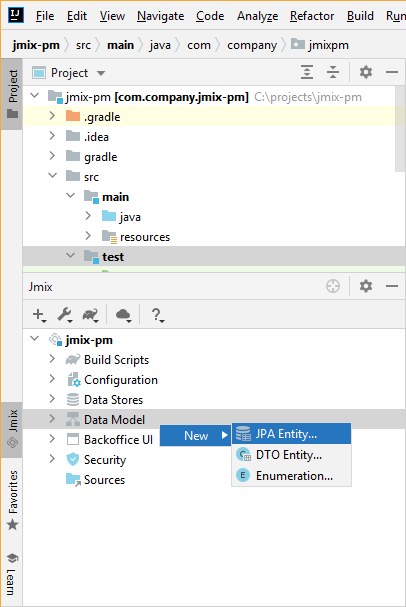
Task: Click the Jmix plus New button
Action: click(x=39, y=315)
